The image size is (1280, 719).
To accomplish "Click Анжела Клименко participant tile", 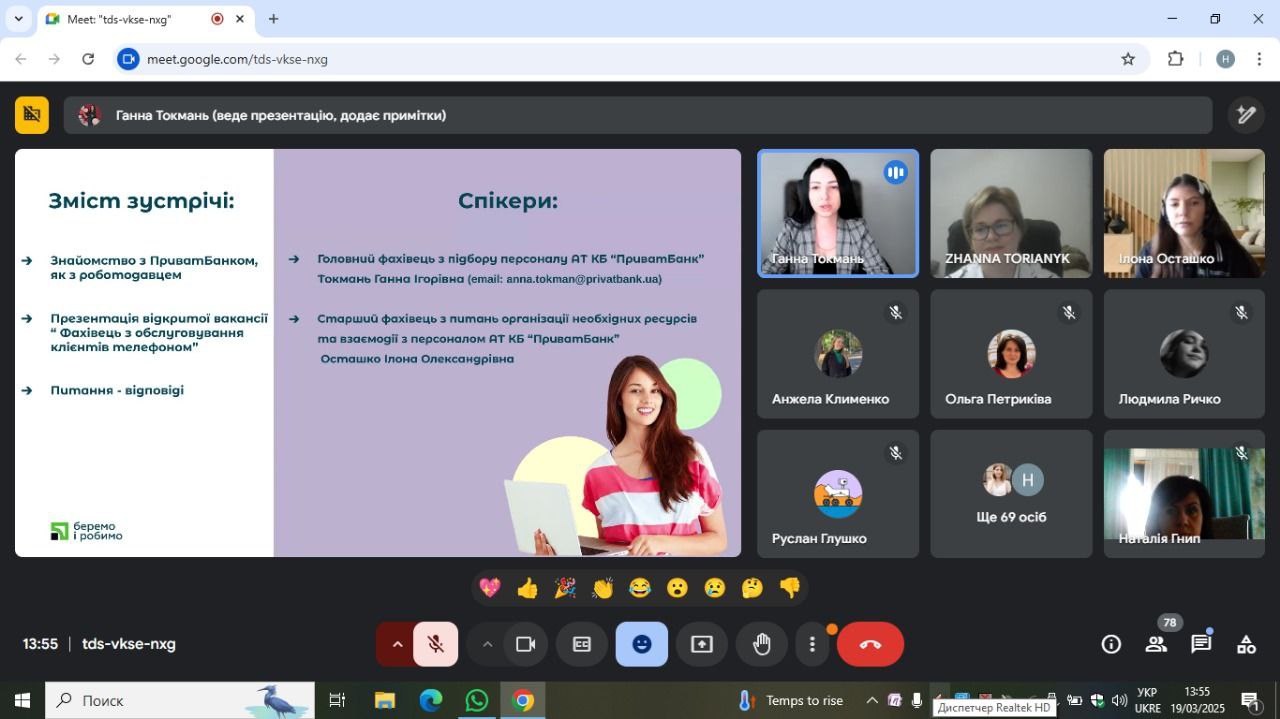I will pyautogui.click(x=838, y=354).
